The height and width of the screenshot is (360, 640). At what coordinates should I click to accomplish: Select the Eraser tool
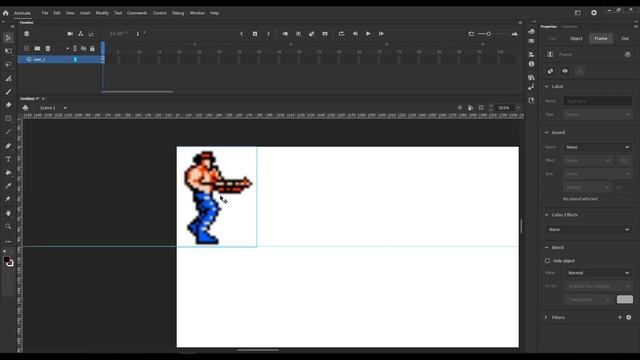8,105
